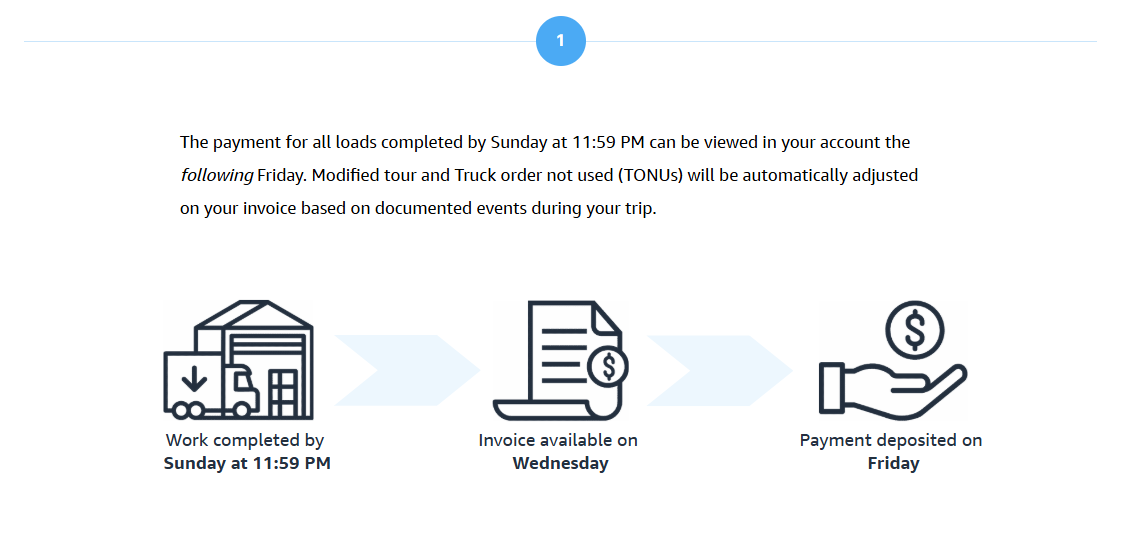Click the arrow between warehouse and invoice

click(407, 370)
